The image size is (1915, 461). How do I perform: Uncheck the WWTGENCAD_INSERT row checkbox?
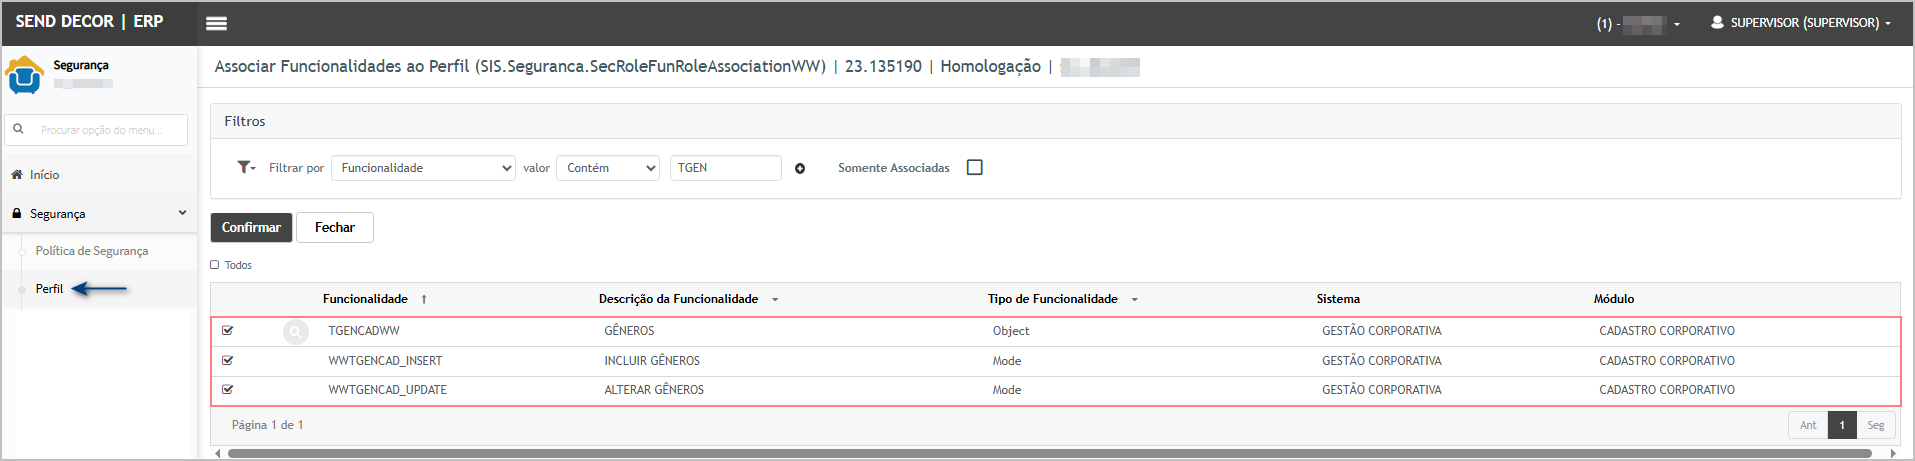click(228, 360)
